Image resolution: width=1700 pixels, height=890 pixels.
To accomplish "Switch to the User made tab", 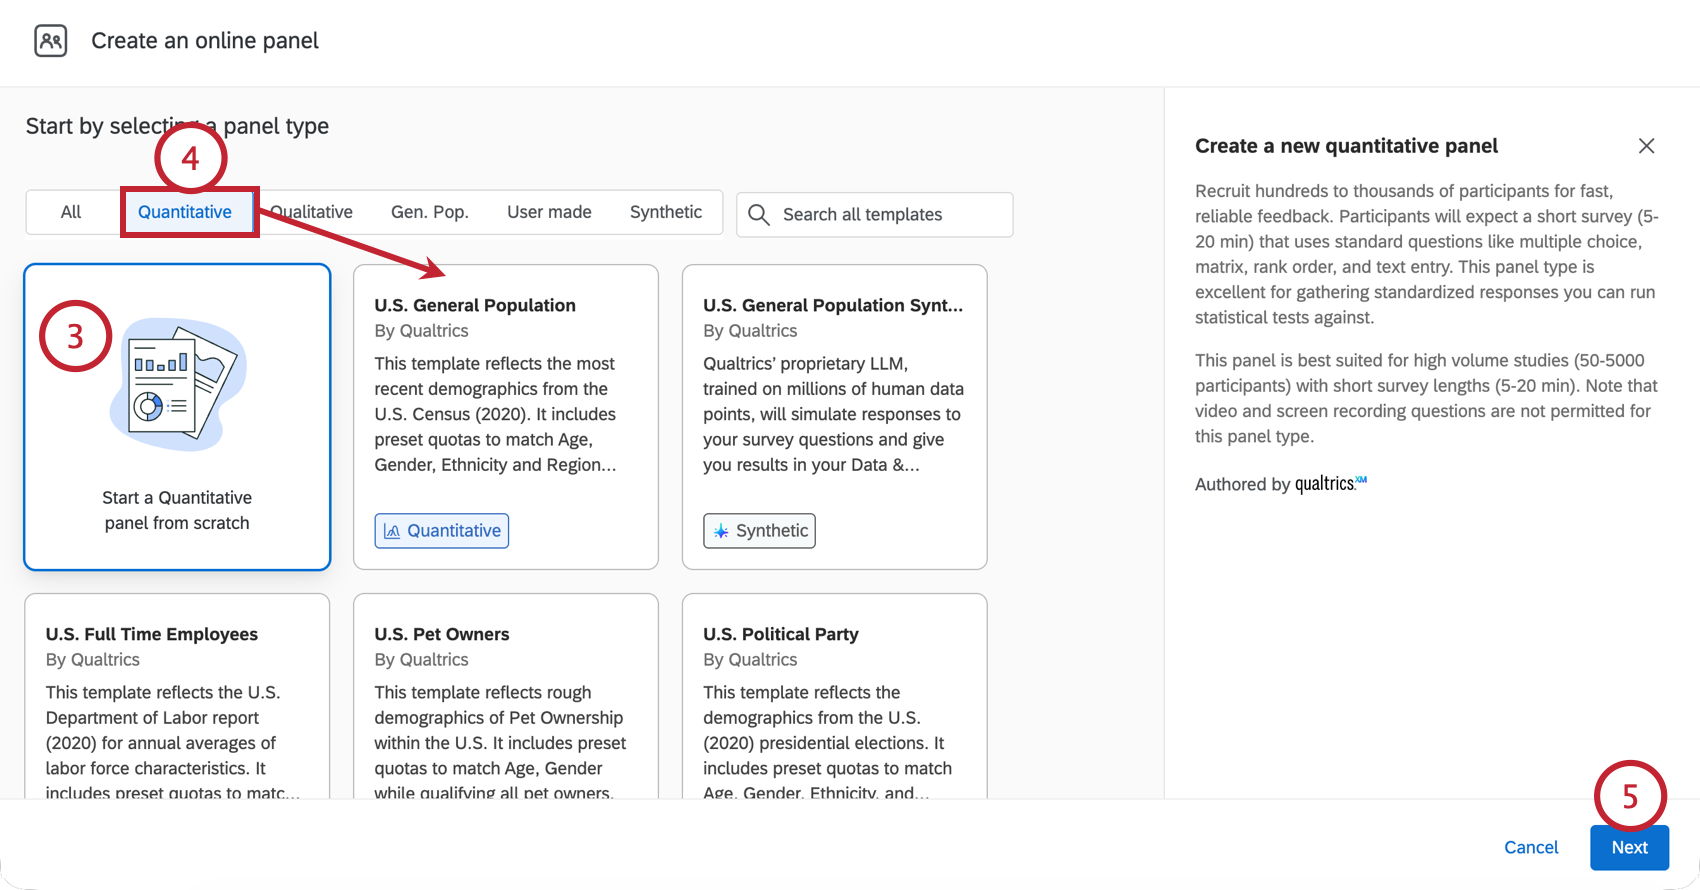I will (549, 212).
